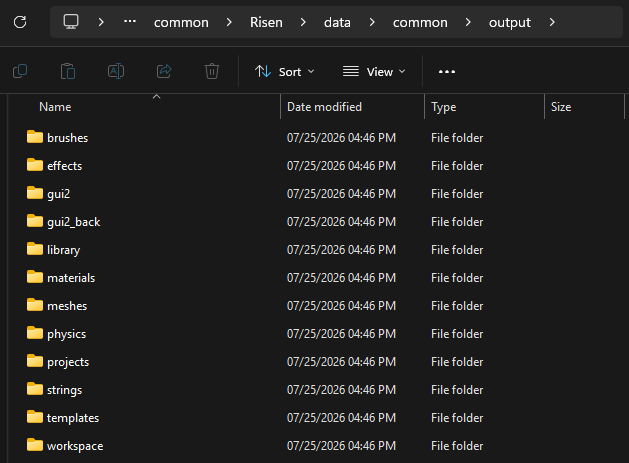This screenshot has width=629, height=463.
Task: Click File folder type in meshes row
Action: [457, 306]
